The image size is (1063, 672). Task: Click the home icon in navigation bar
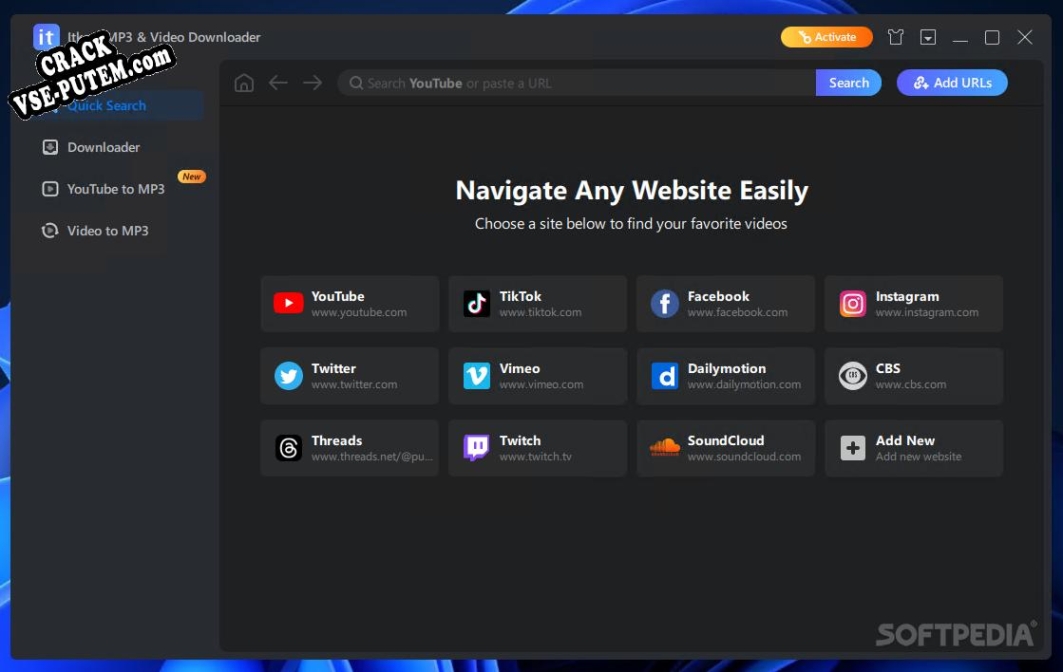(244, 83)
